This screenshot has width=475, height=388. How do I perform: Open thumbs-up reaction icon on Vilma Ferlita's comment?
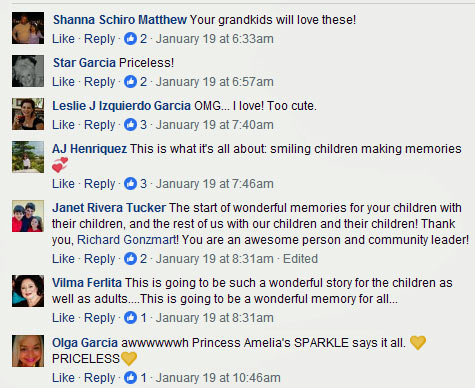(130, 318)
